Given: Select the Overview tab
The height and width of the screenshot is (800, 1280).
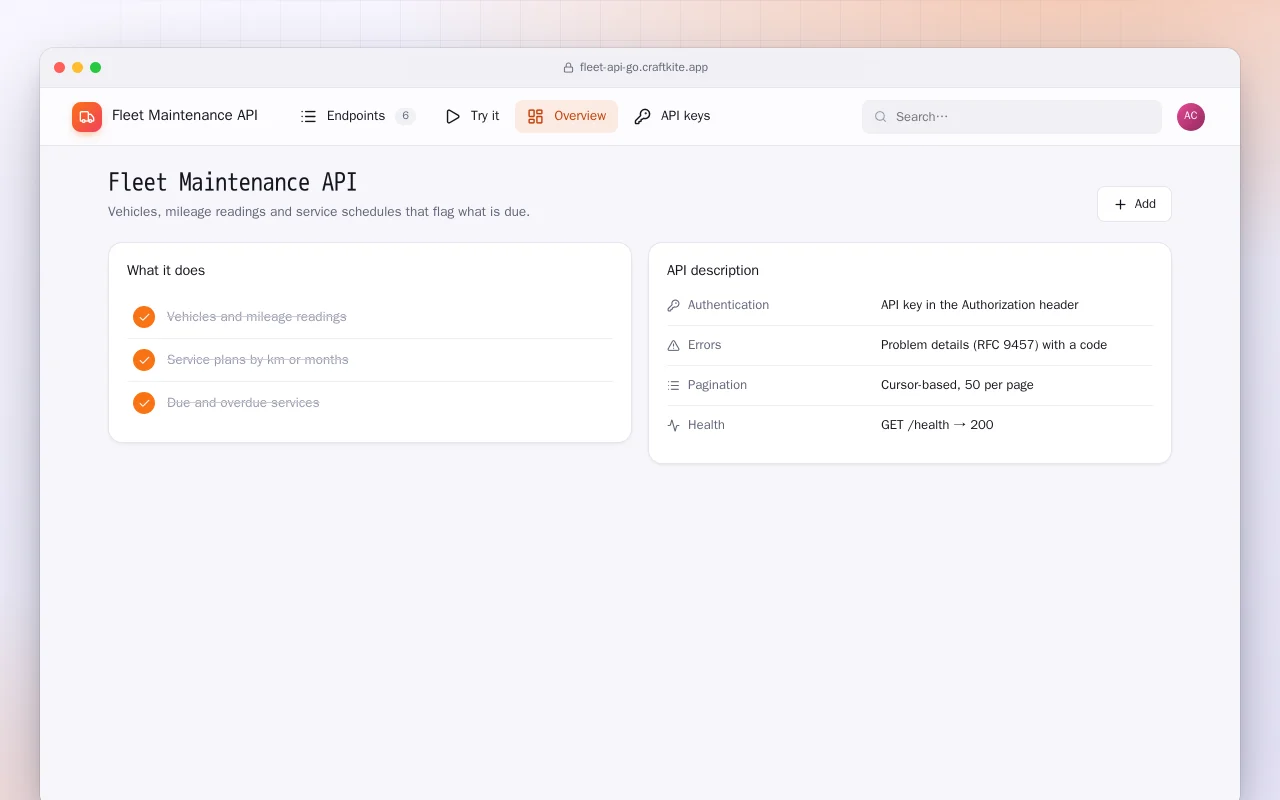Looking at the screenshot, I should tap(566, 116).
